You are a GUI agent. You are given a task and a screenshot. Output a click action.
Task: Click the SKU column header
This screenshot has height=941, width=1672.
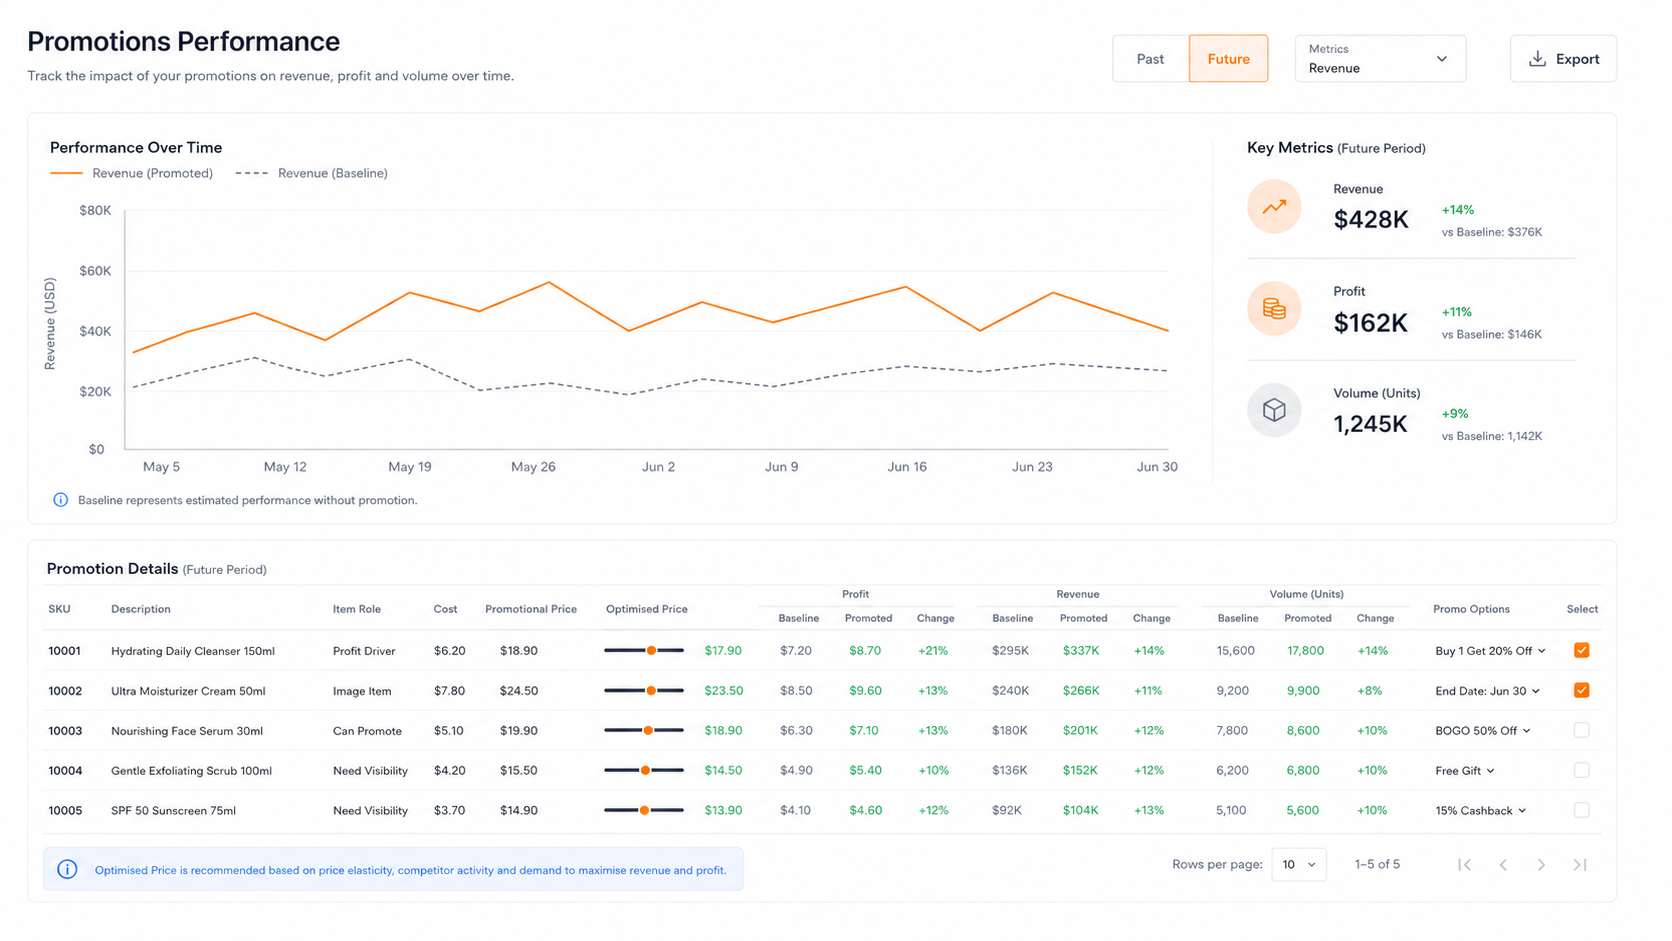click(59, 609)
